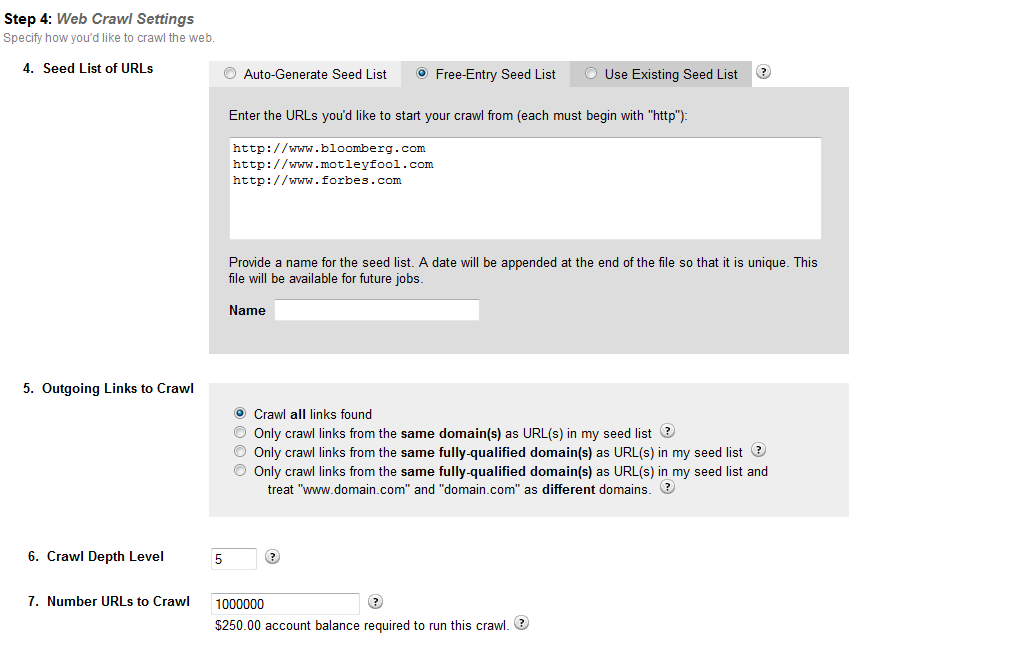Screen dimensions: 1017x655
Task: Switch to the Use Existing Seed List tab
Action: pyautogui.click(x=670, y=74)
